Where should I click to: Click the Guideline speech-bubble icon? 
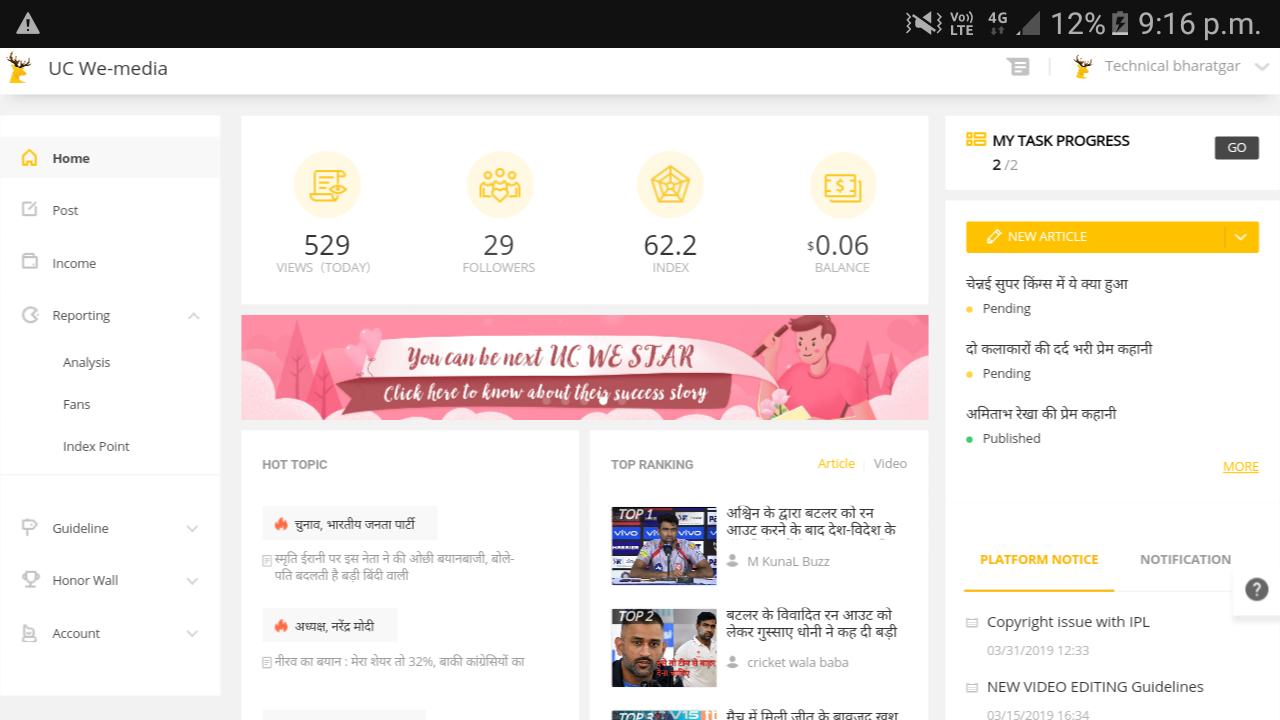29,527
